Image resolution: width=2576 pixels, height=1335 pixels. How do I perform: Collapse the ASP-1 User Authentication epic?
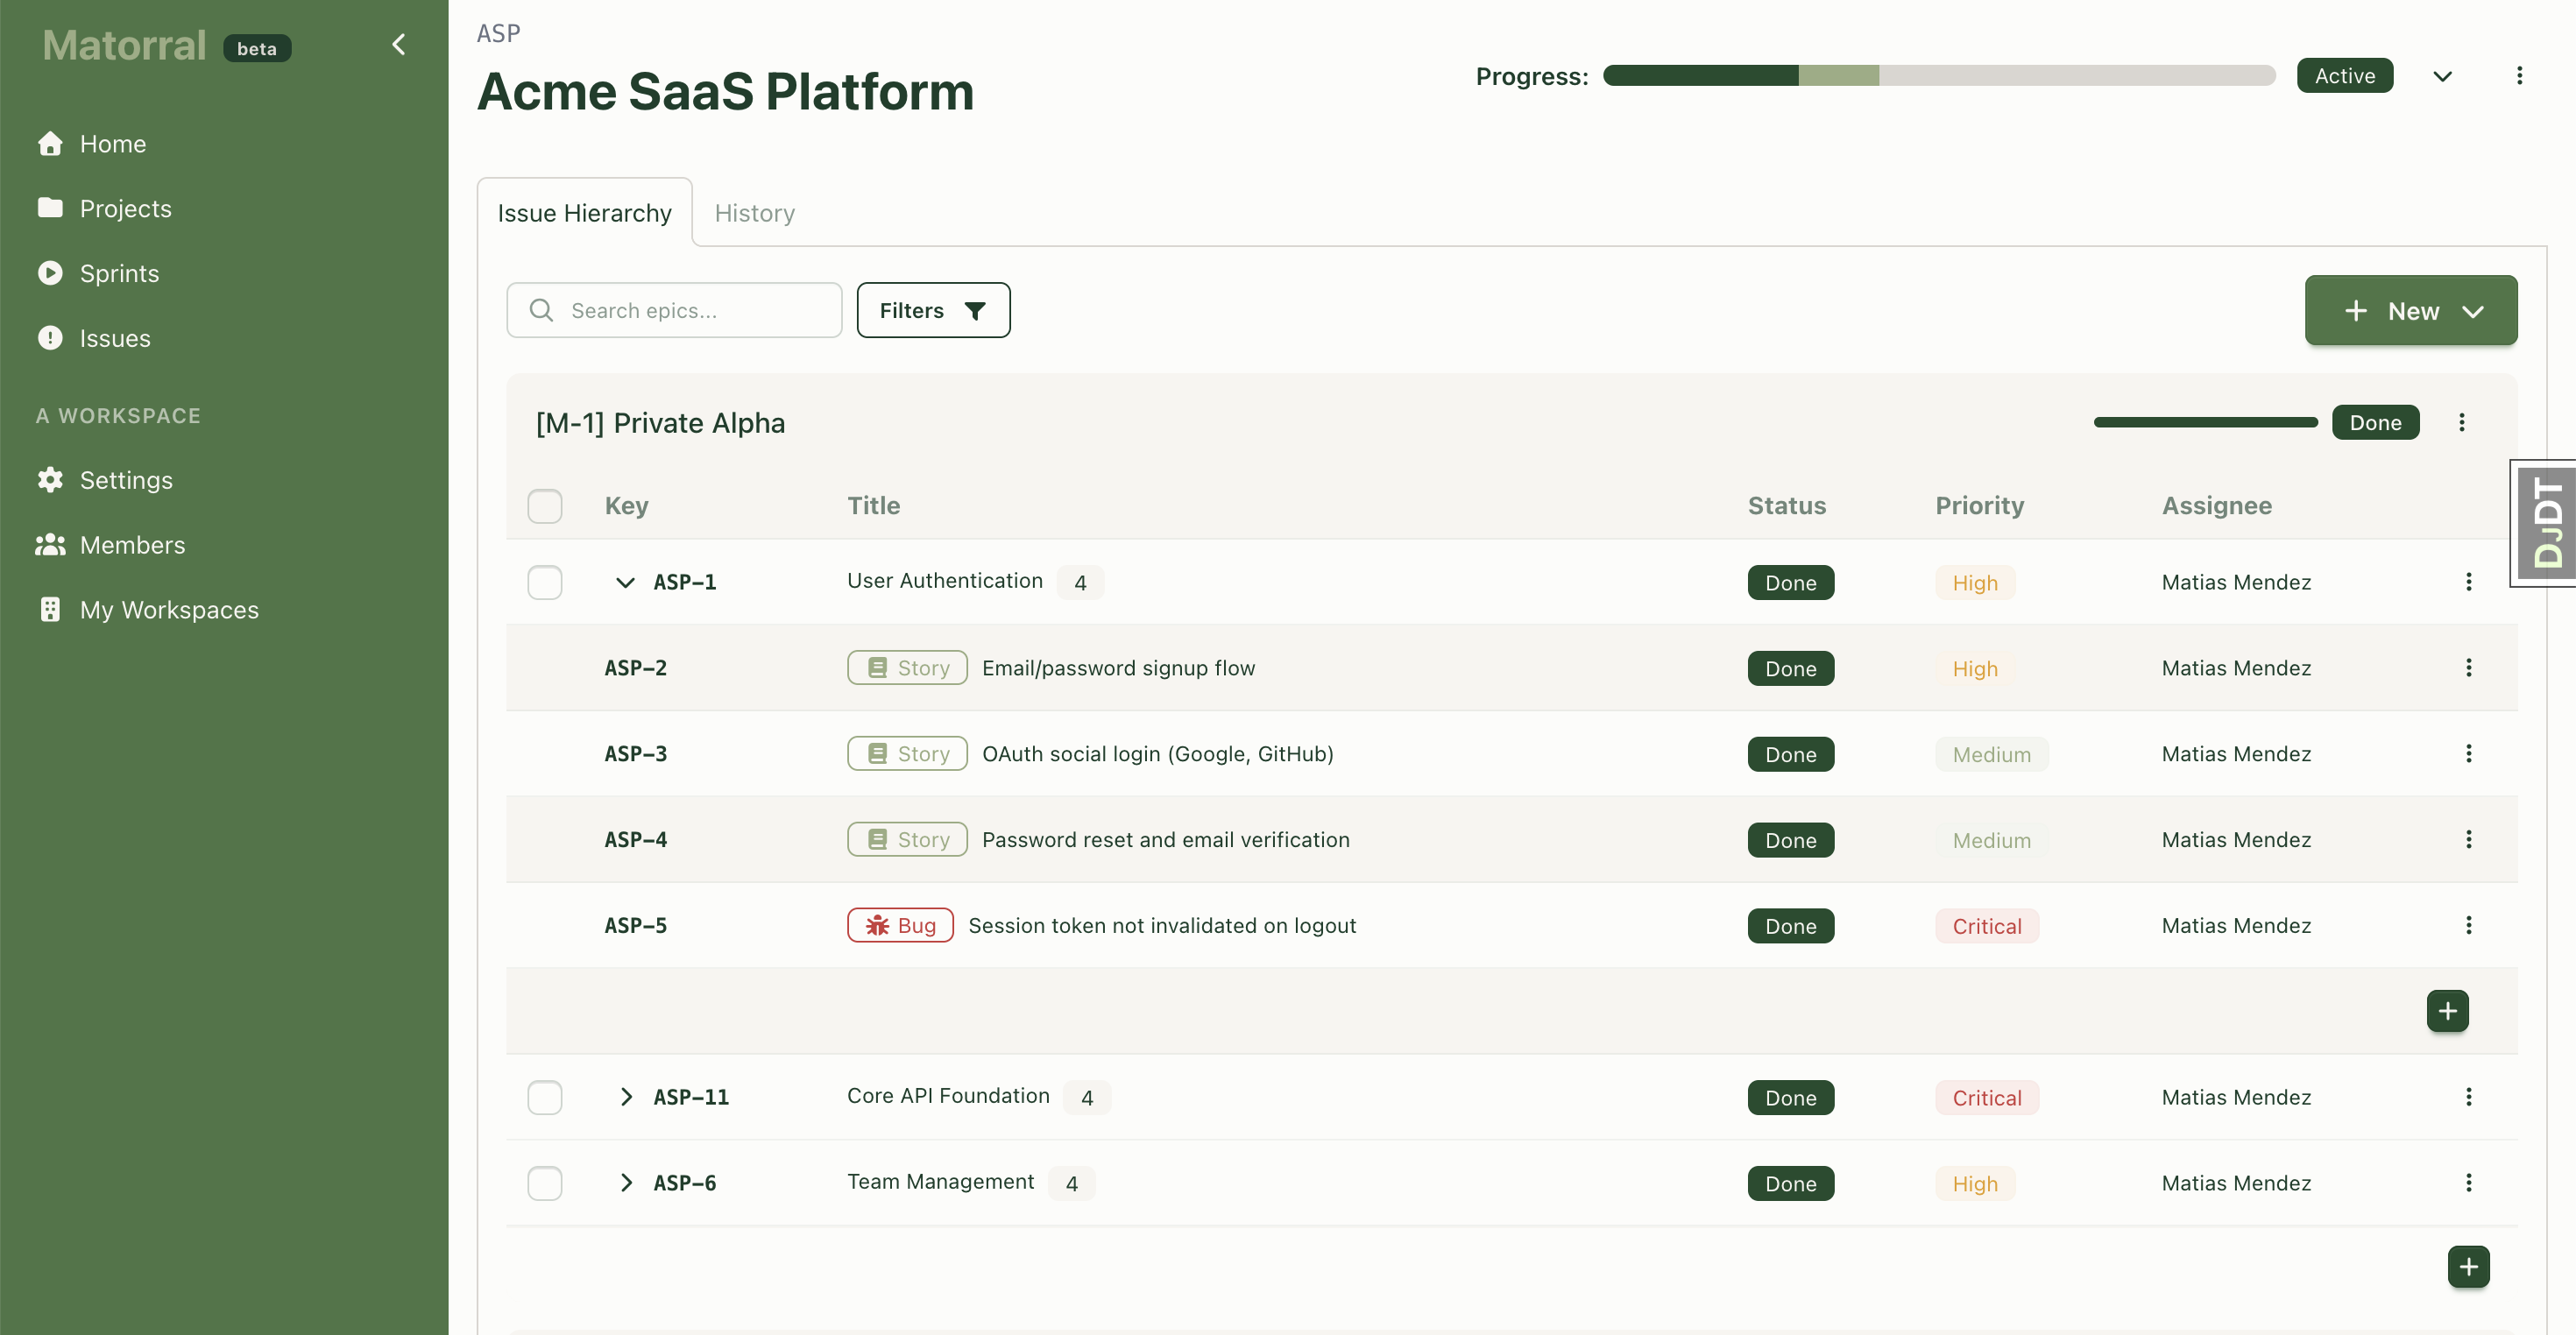(x=625, y=582)
